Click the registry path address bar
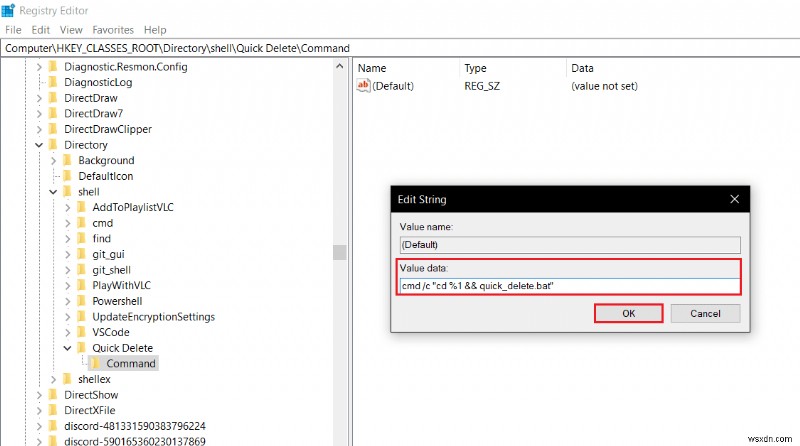The width and height of the screenshot is (800, 446). tap(400, 48)
